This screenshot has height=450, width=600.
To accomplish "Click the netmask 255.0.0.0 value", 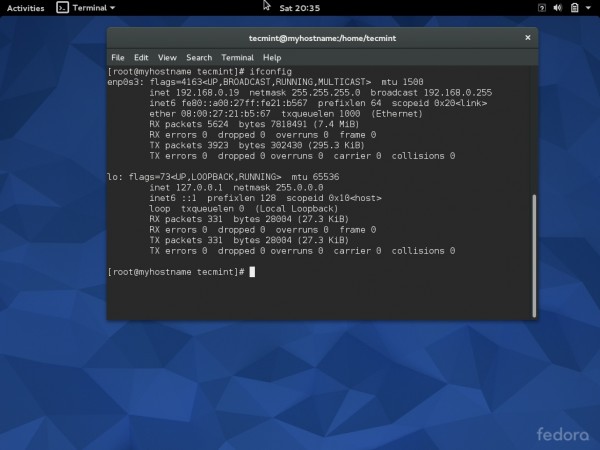I will (x=278, y=188).
